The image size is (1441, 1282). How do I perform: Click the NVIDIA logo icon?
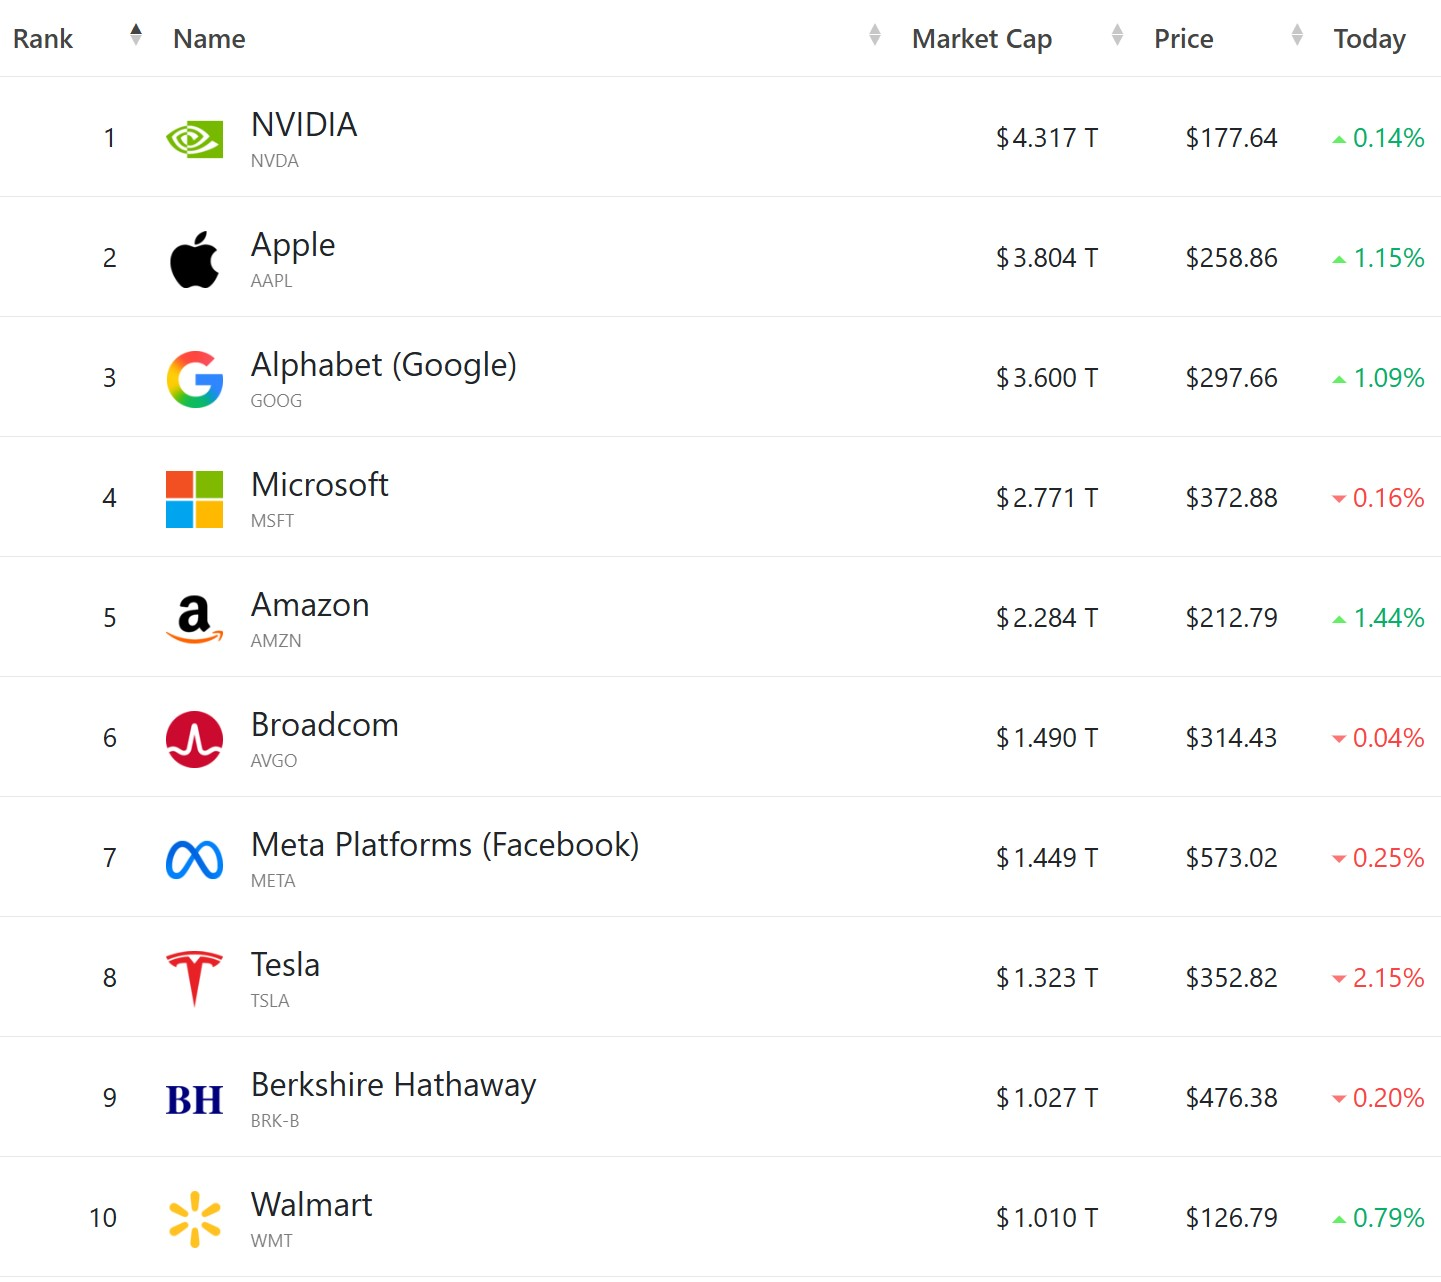pos(194,139)
